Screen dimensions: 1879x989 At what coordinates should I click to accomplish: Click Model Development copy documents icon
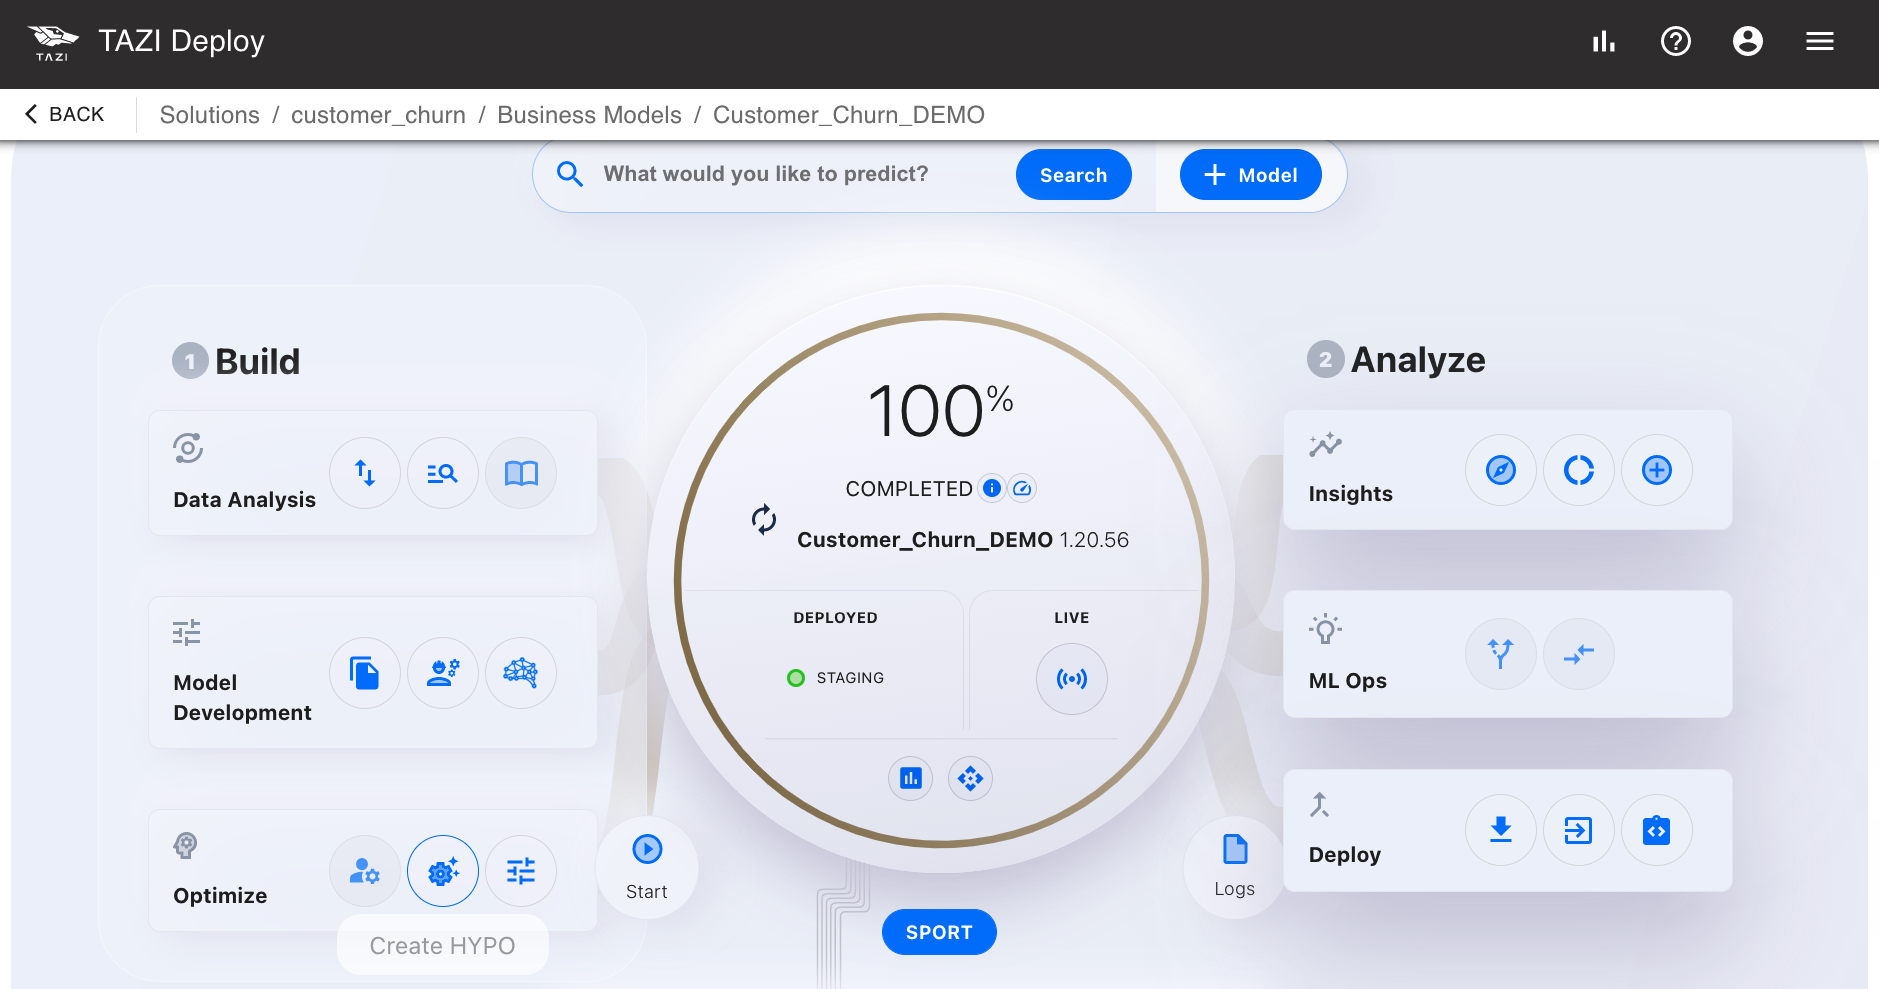[365, 673]
